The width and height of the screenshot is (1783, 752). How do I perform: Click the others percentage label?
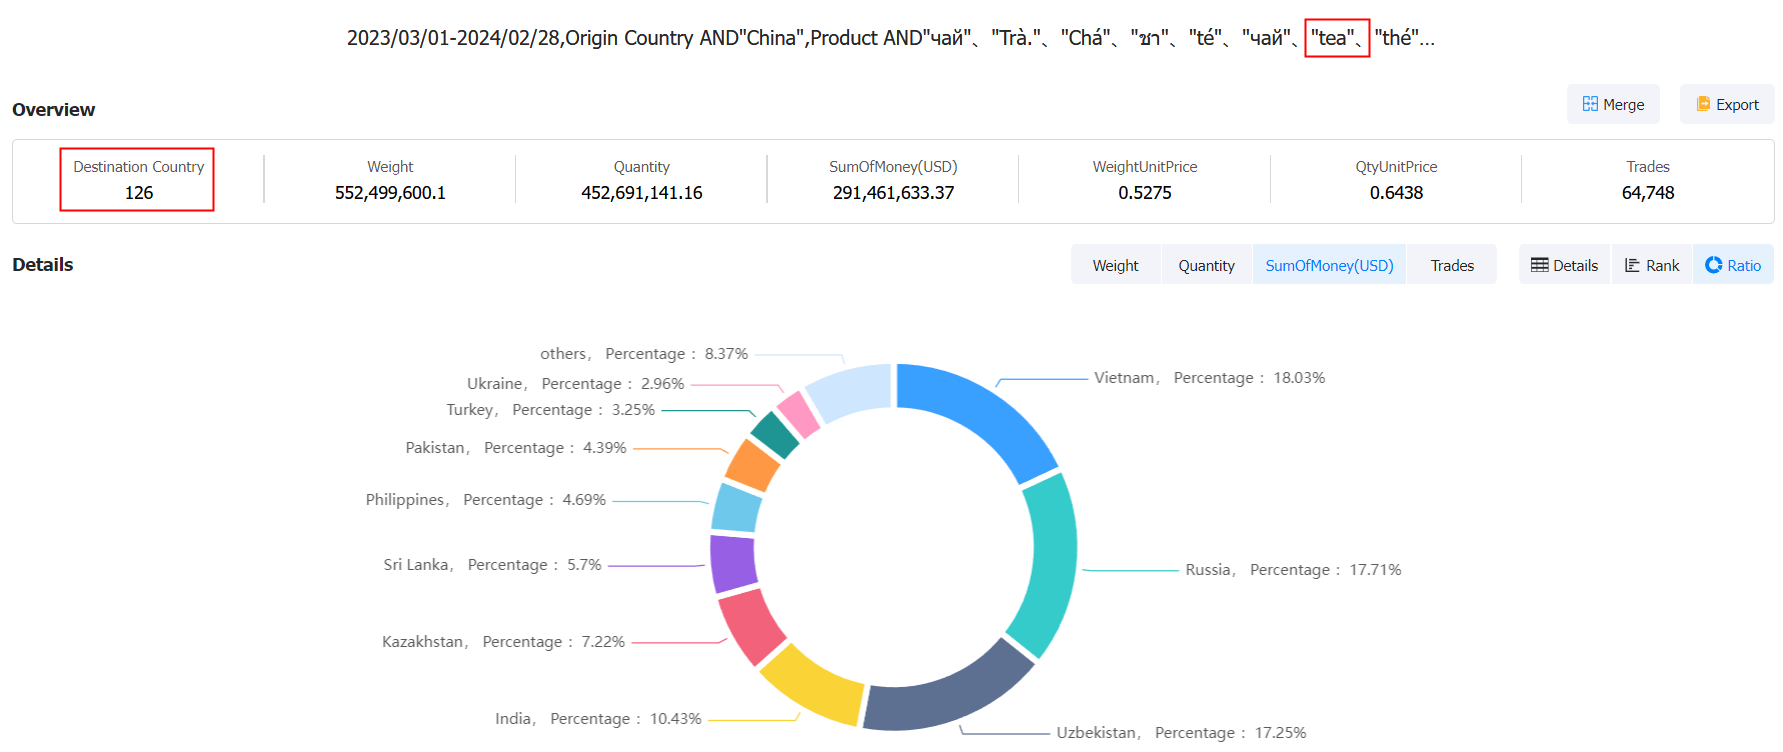pos(644,354)
